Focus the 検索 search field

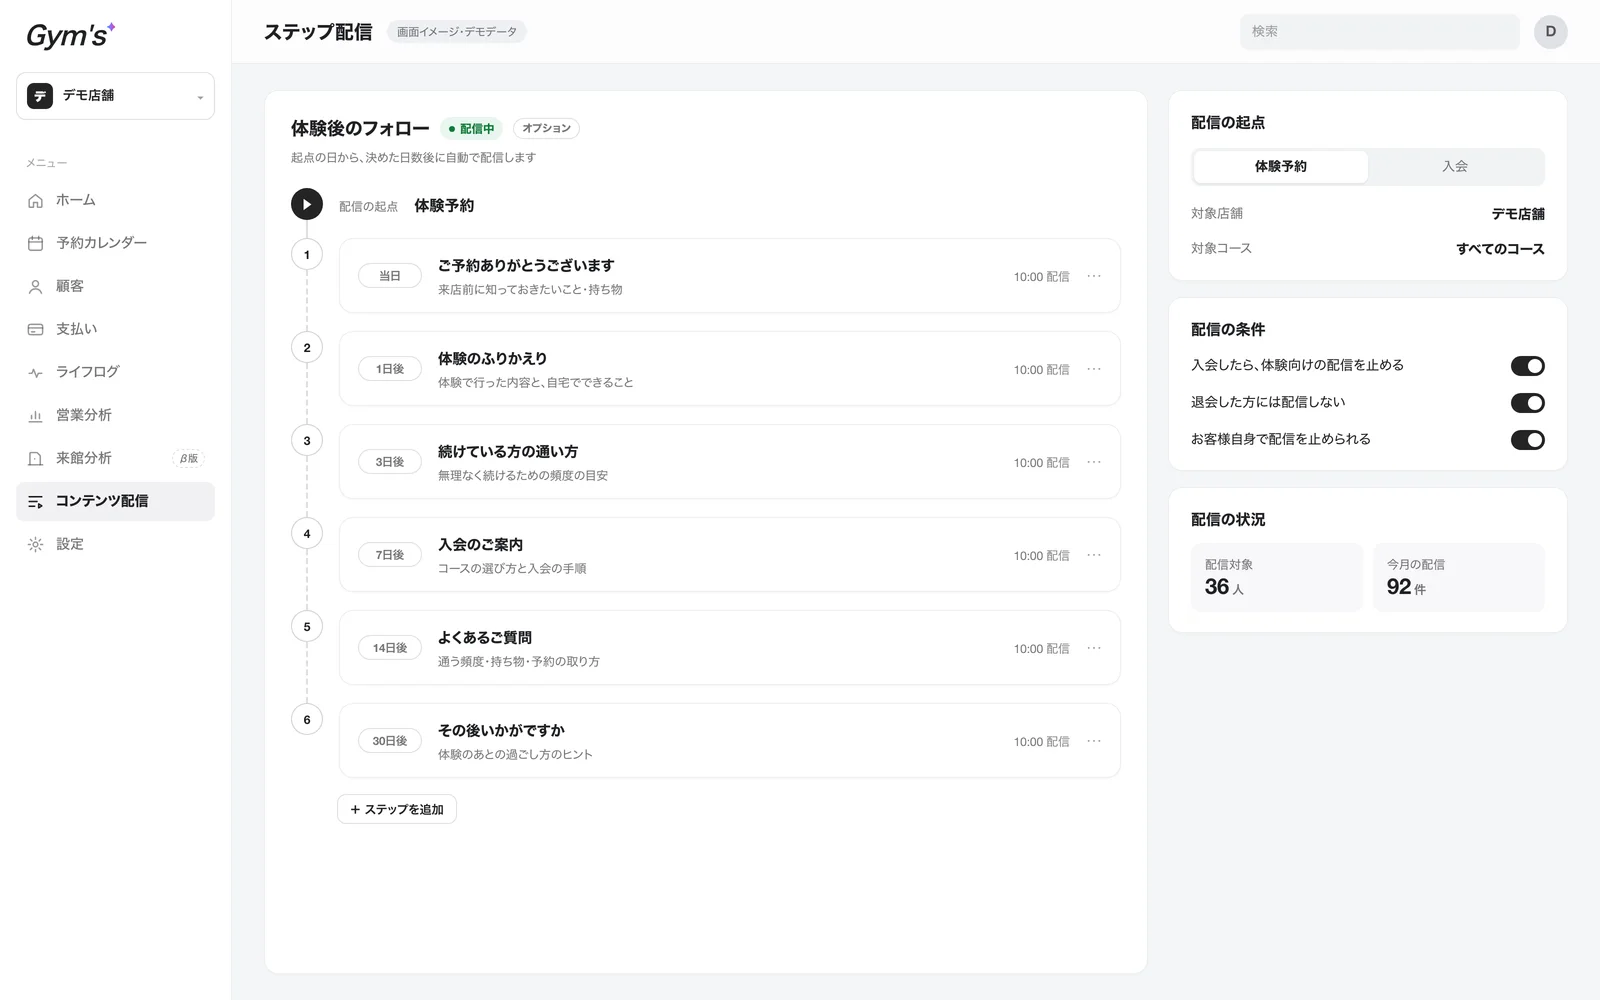tap(1380, 32)
